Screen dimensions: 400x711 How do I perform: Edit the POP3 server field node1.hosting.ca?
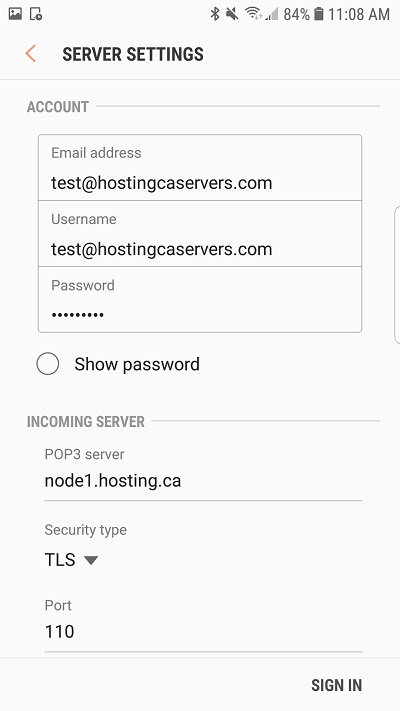point(203,481)
